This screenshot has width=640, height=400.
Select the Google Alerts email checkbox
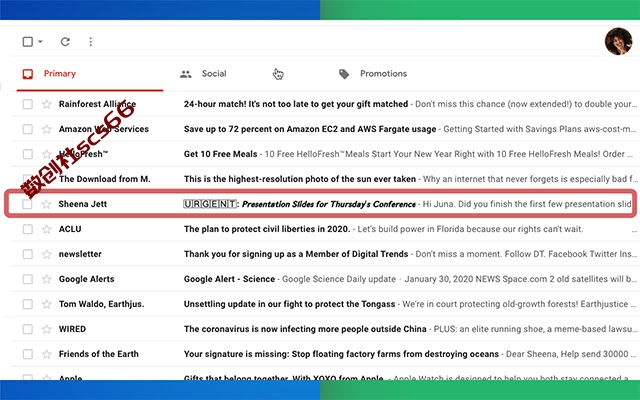[x=28, y=279]
